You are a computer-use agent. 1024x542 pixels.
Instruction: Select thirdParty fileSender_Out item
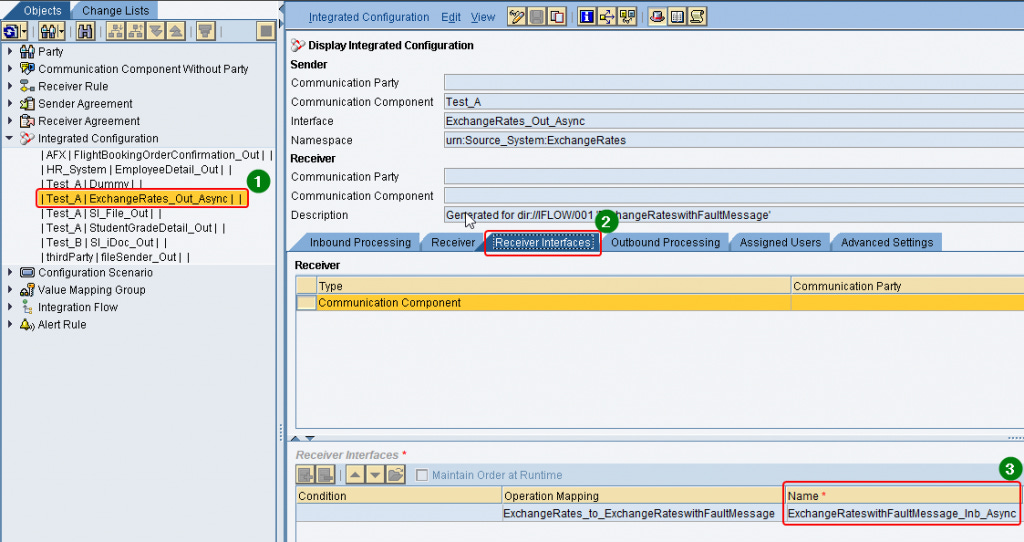click(115, 257)
